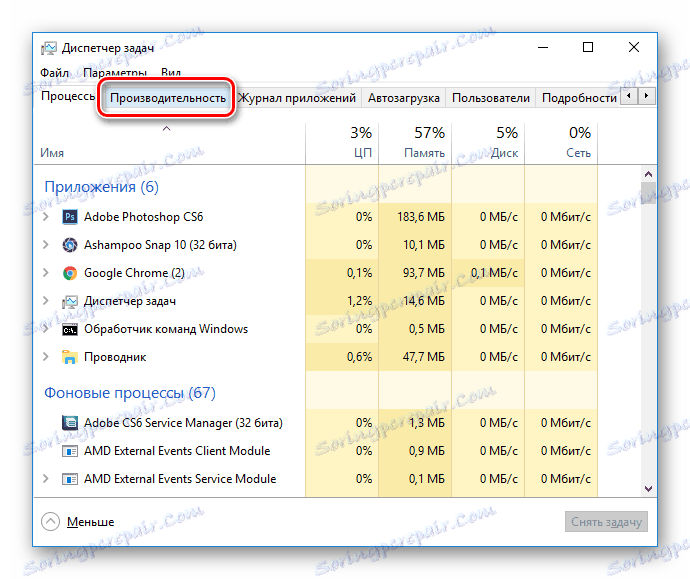Sort by the Имя column header
The height and width of the screenshot is (579, 690).
(169, 143)
